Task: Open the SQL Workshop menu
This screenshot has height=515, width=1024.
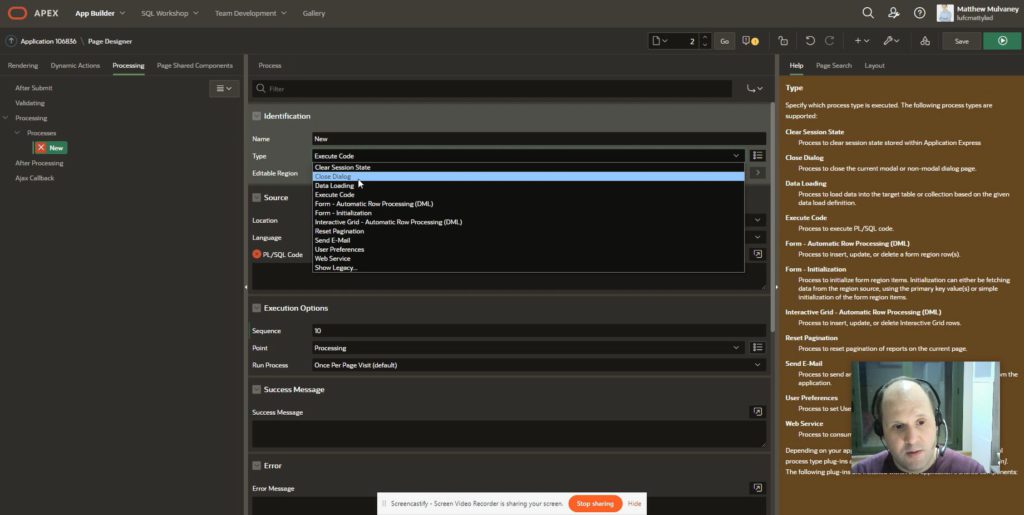Action: (x=170, y=13)
